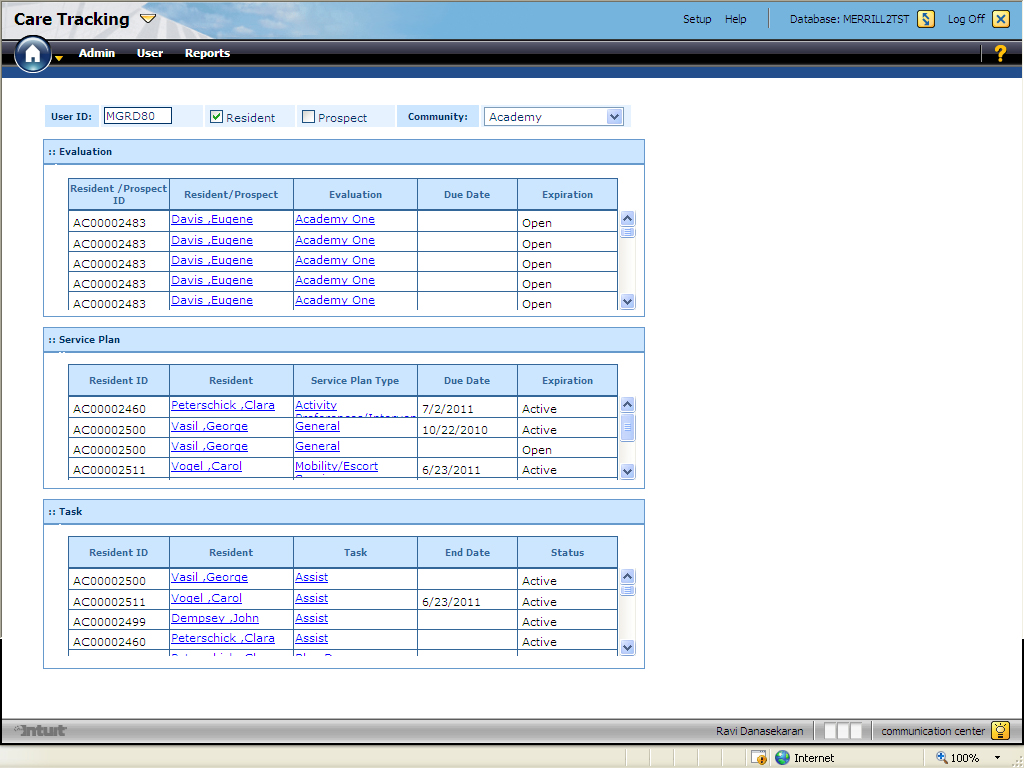This screenshot has height=768, width=1024.
Task: Click the Task section header
Action: point(344,511)
